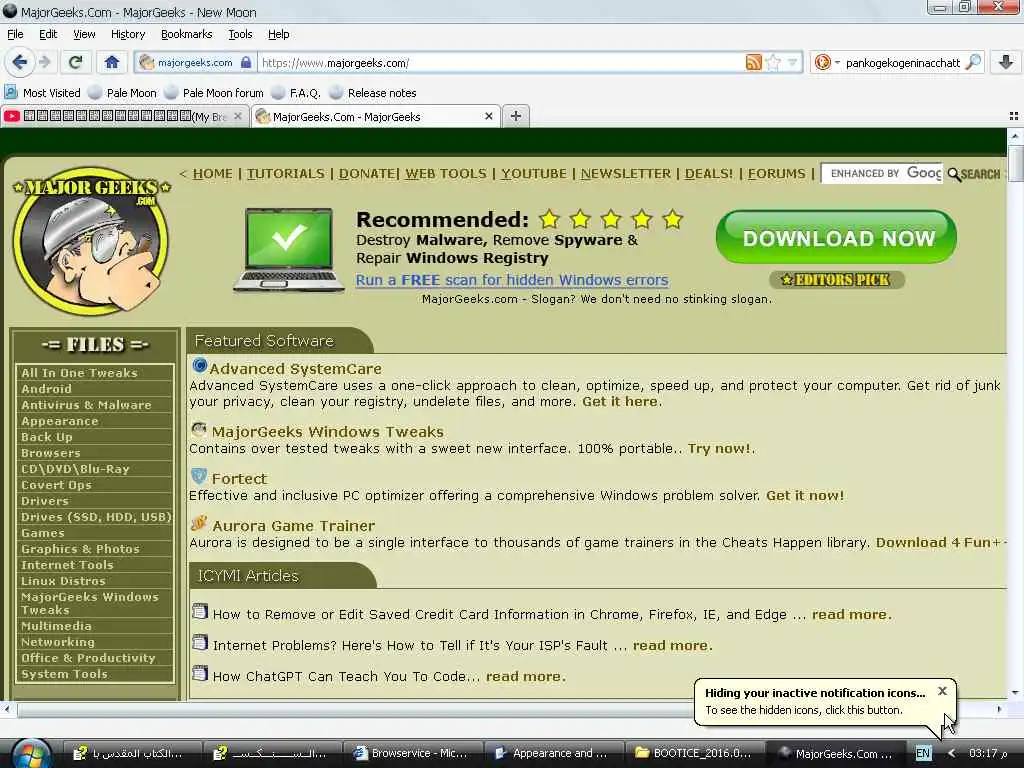Viewport: 1024px width, 768px height.
Task: Click MajorGeeks Windows Tweaks icon
Action: (199, 429)
